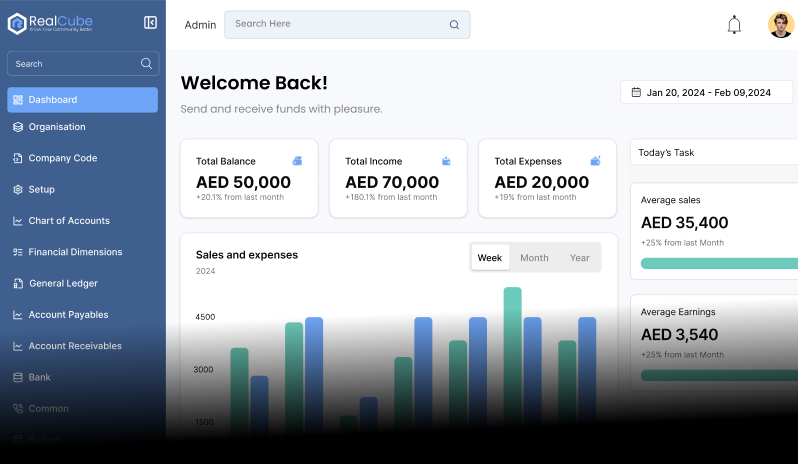Switch chart to Month view
The image size is (798, 464).
pyautogui.click(x=534, y=258)
